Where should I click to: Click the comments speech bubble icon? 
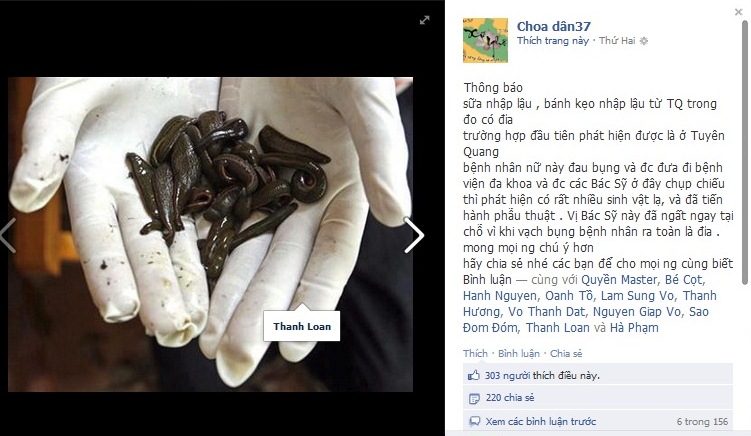click(x=474, y=422)
